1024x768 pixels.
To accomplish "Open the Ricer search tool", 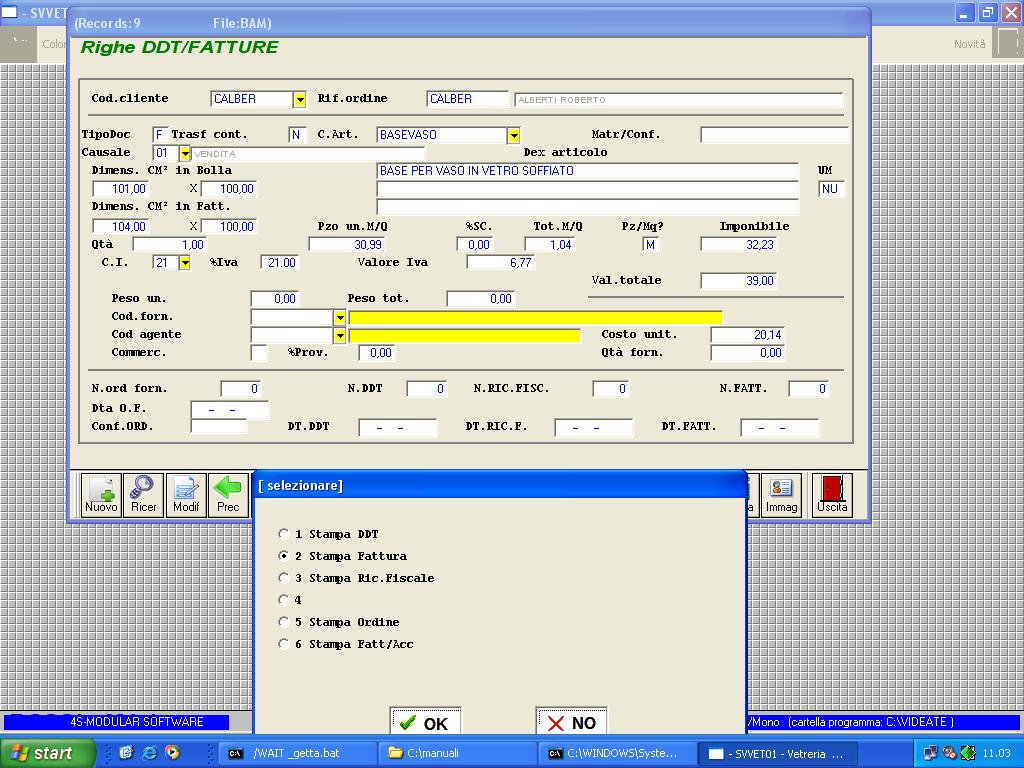I will pos(144,496).
